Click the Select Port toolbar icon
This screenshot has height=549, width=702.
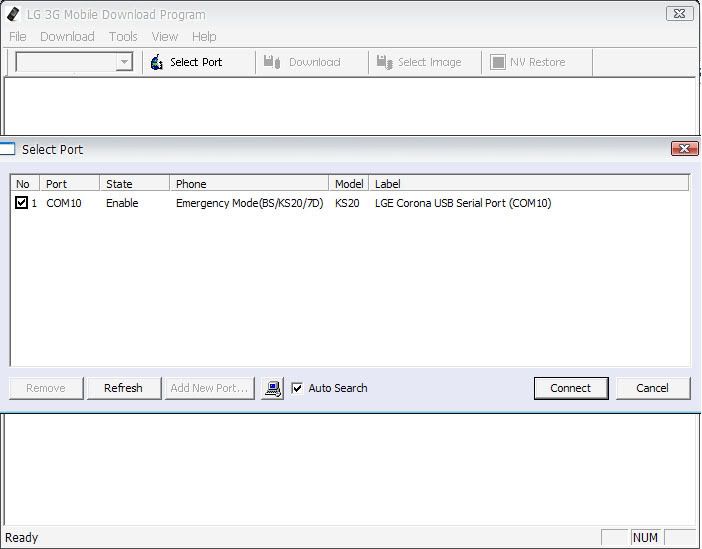156,62
